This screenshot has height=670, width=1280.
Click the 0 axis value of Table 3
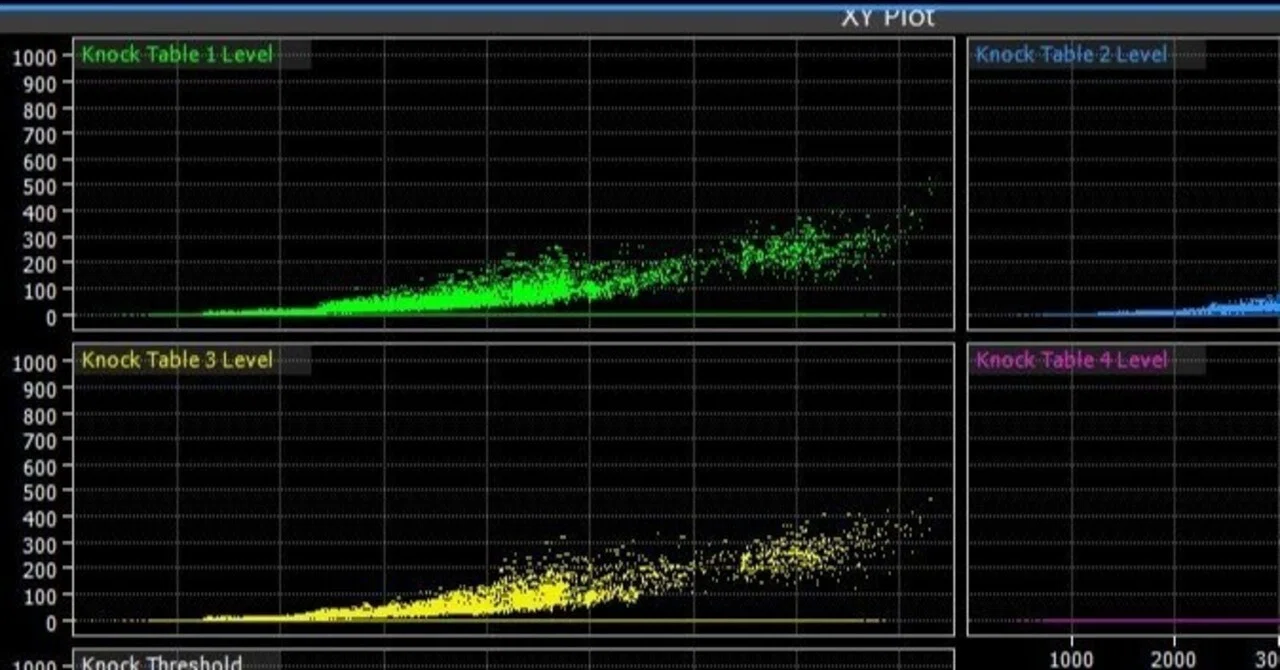click(x=54, y=622)
